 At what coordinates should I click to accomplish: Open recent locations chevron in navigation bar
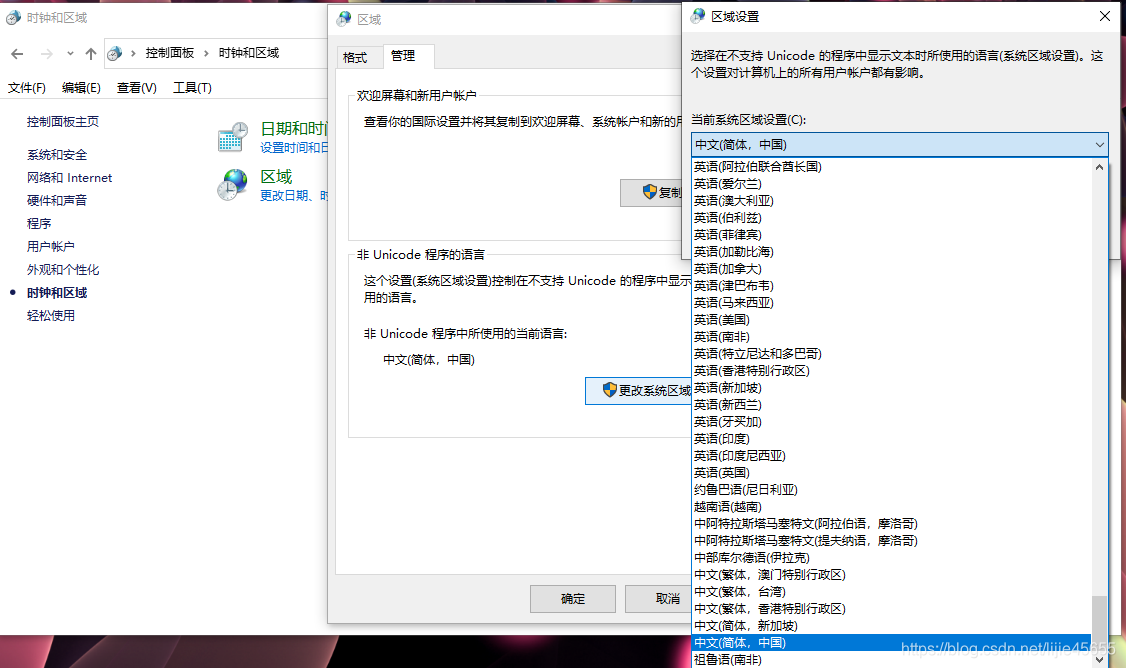70,54
